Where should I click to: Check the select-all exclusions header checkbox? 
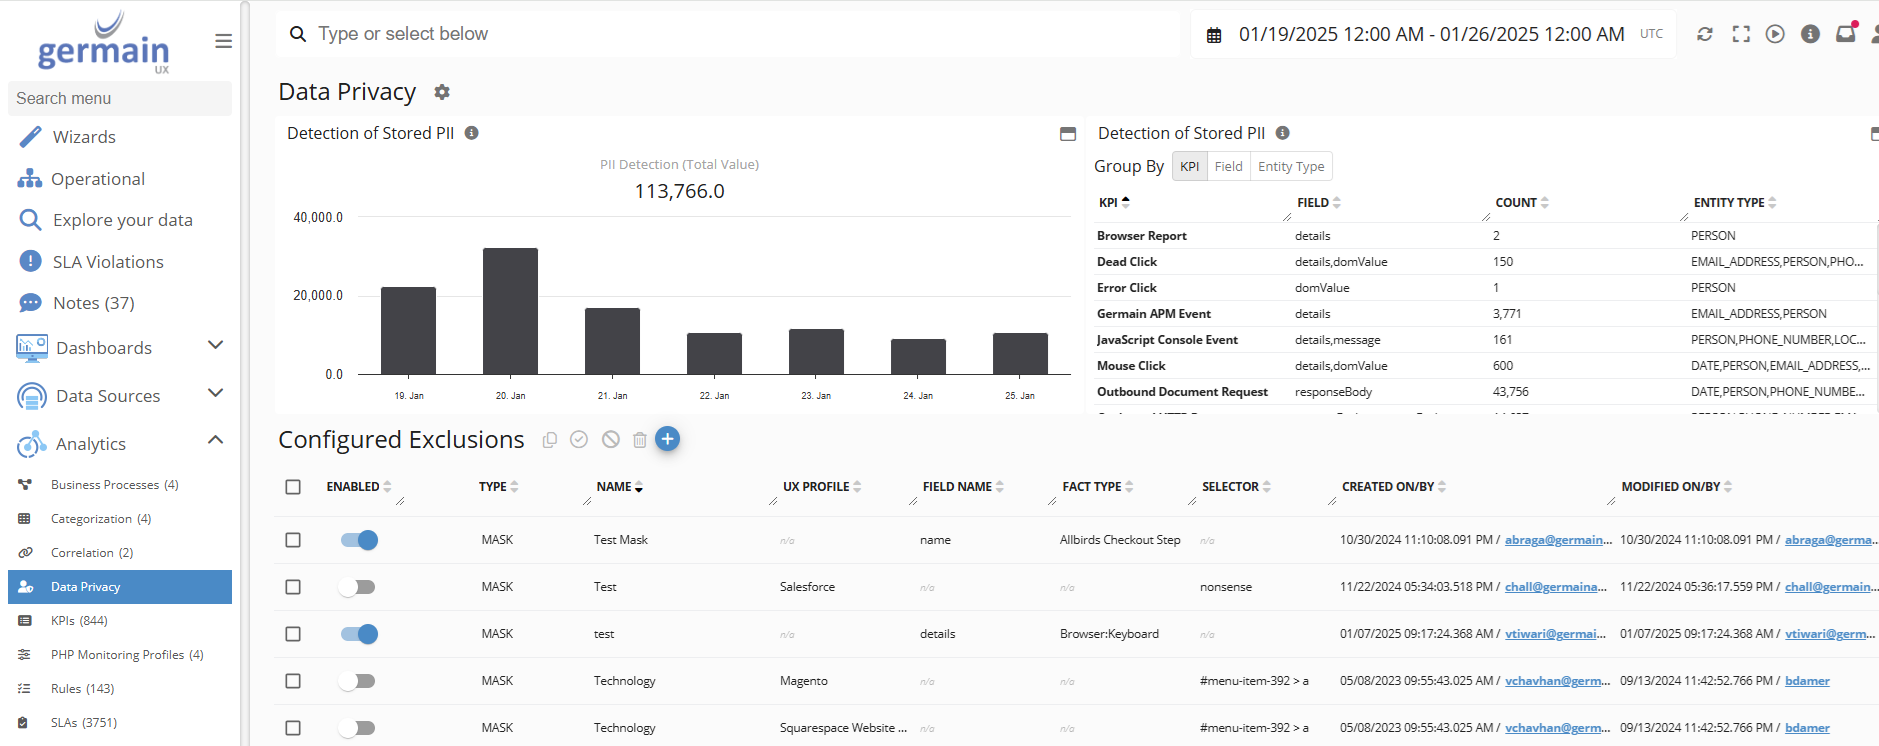click(x=293, y=487)
